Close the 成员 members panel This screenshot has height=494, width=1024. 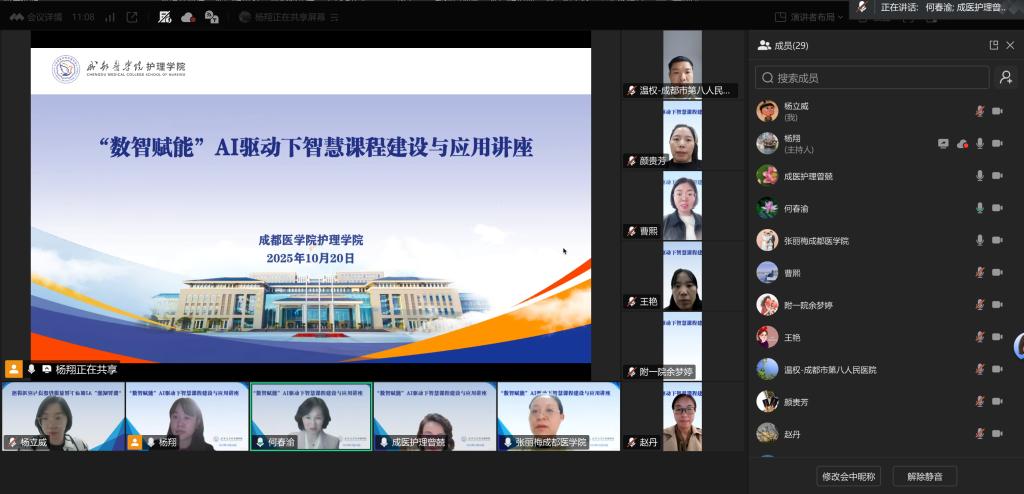[1010, 45]
